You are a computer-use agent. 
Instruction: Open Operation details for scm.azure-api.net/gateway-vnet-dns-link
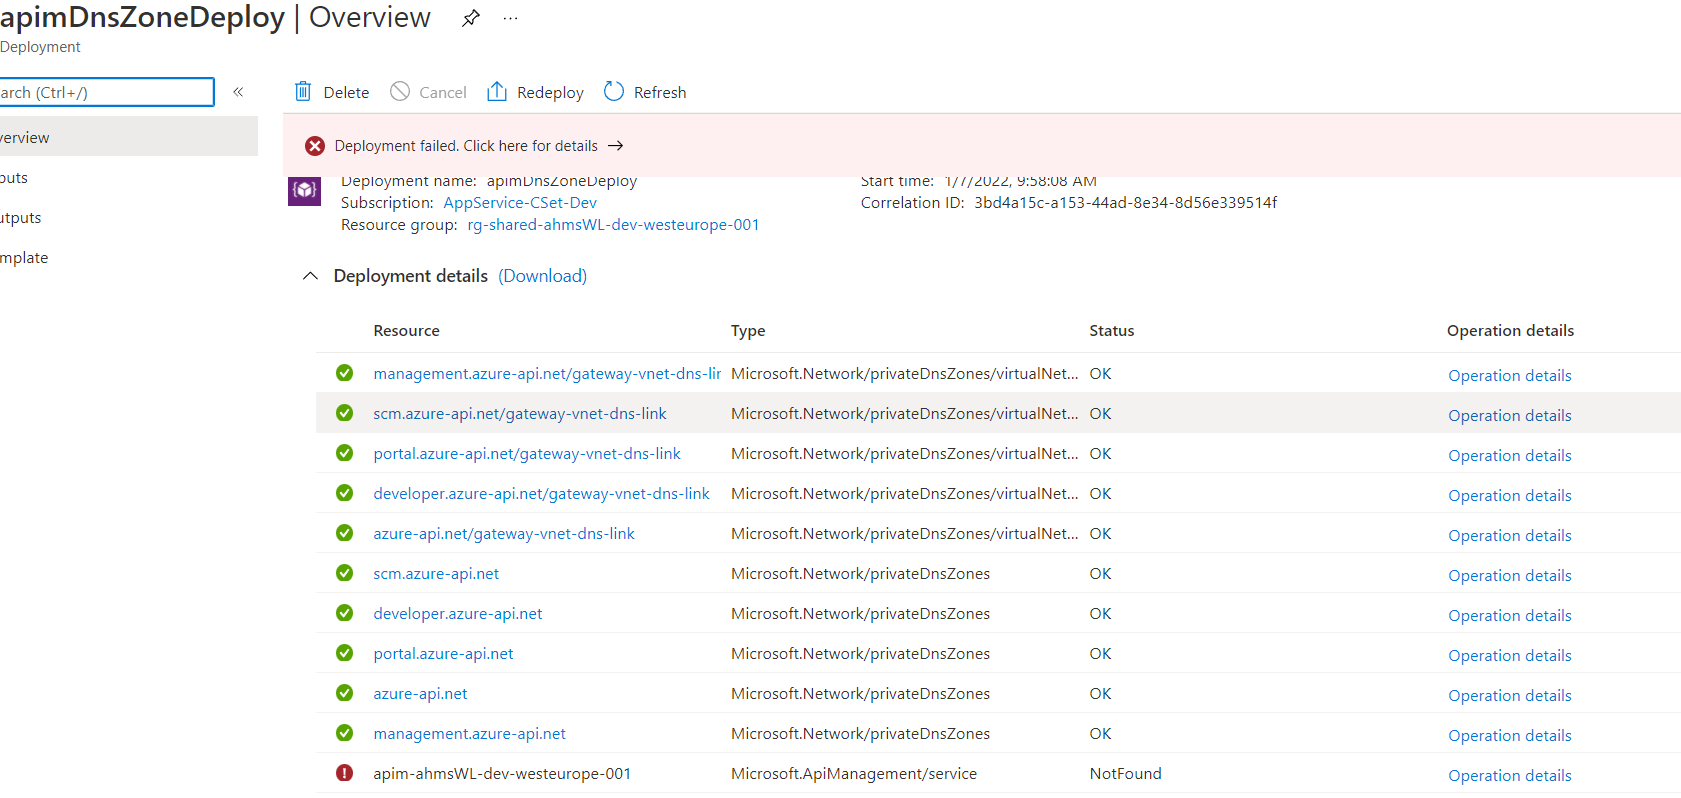[1510, 415]
